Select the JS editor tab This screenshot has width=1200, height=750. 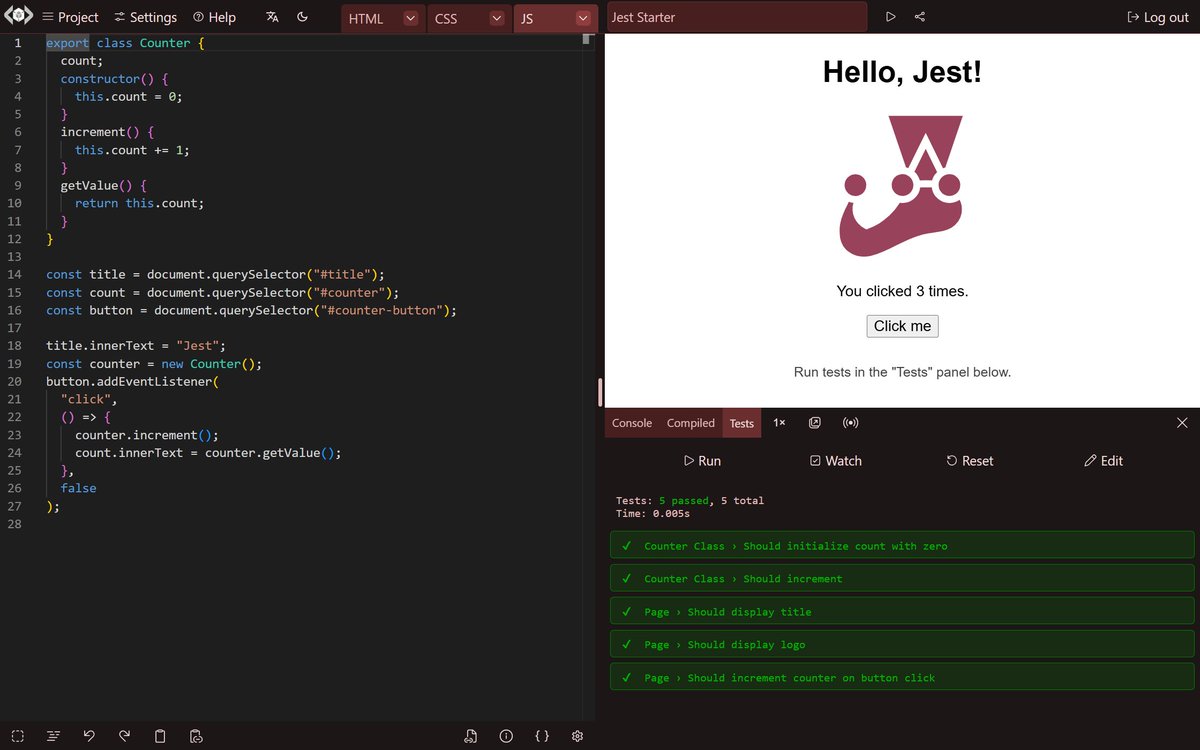tap(527, 18)
